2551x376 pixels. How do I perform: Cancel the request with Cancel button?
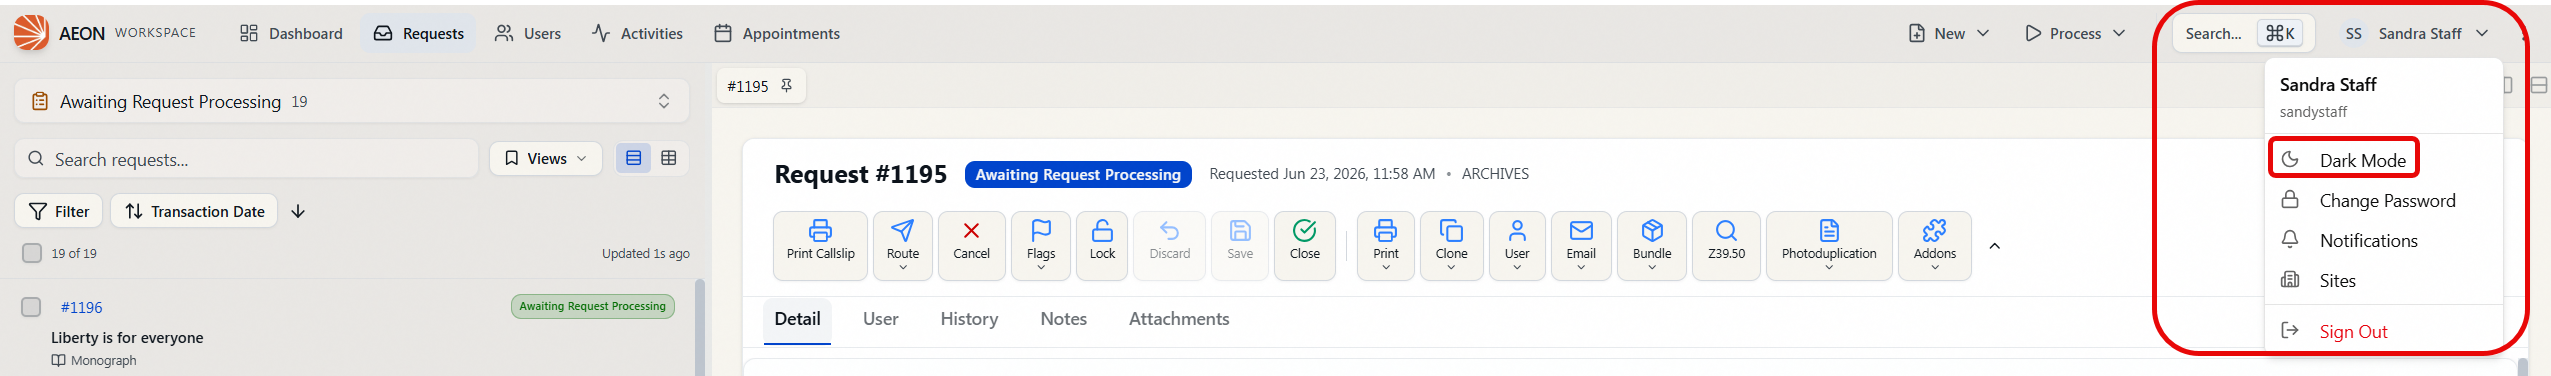pyautogui.click(x=971, y=246)
